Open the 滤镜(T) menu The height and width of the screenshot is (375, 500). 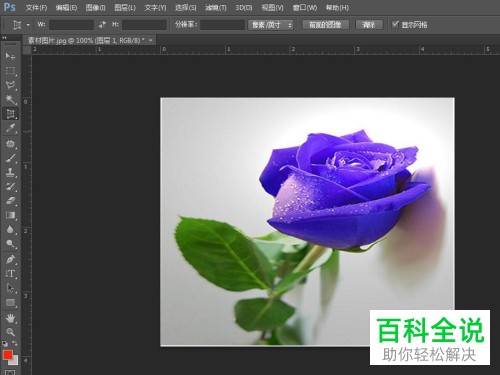pos(216,7)
